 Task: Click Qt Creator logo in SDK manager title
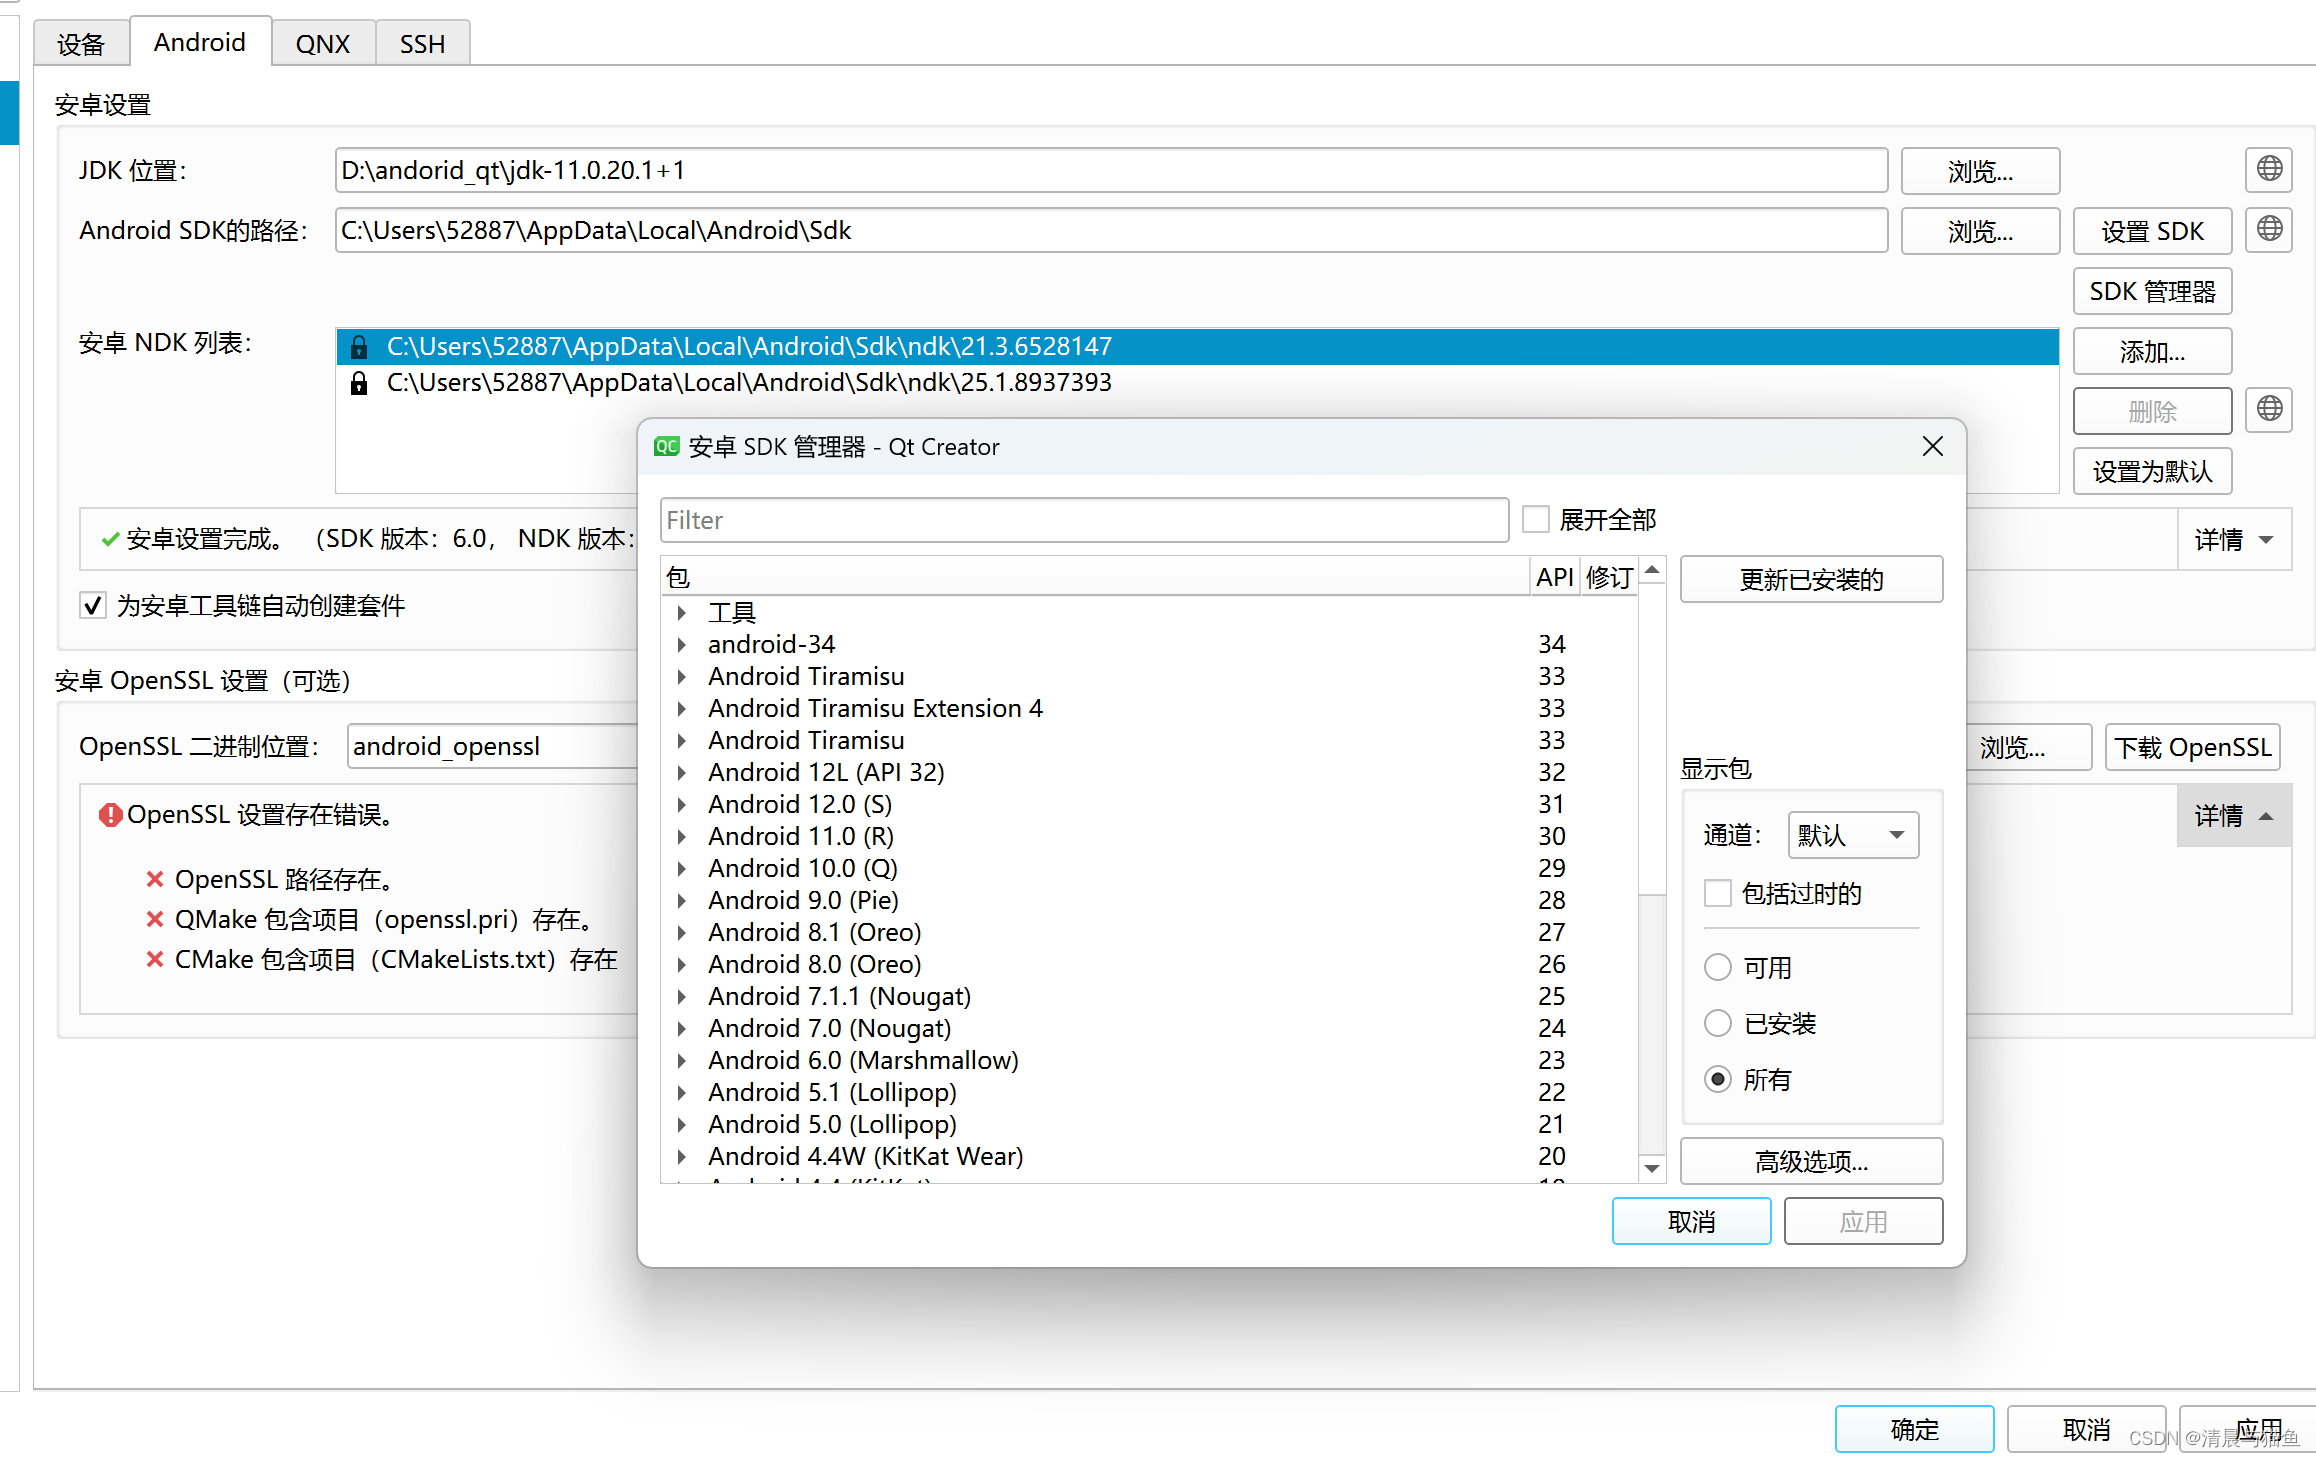[x=666, y=447]
